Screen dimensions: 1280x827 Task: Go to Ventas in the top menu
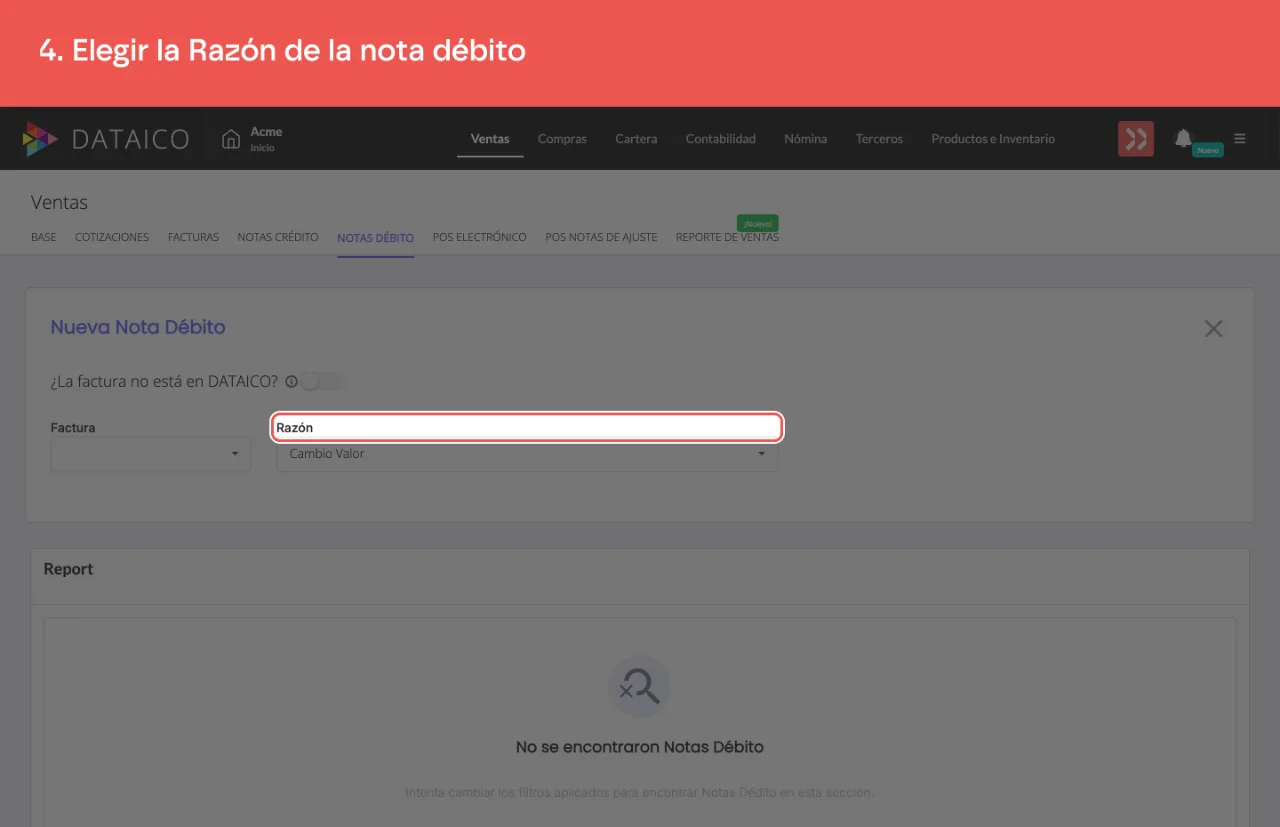pyautogui.click(x=490, y=139)
